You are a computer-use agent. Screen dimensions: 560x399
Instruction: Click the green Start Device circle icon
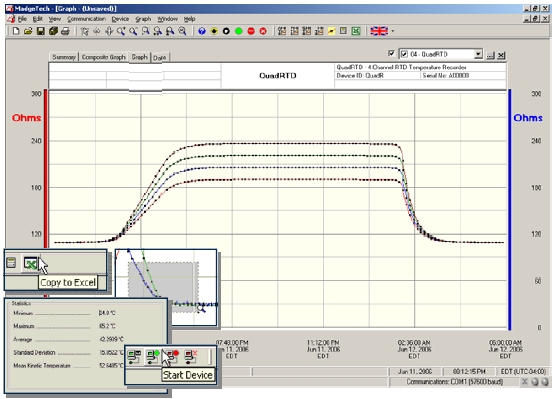[239, 31]
